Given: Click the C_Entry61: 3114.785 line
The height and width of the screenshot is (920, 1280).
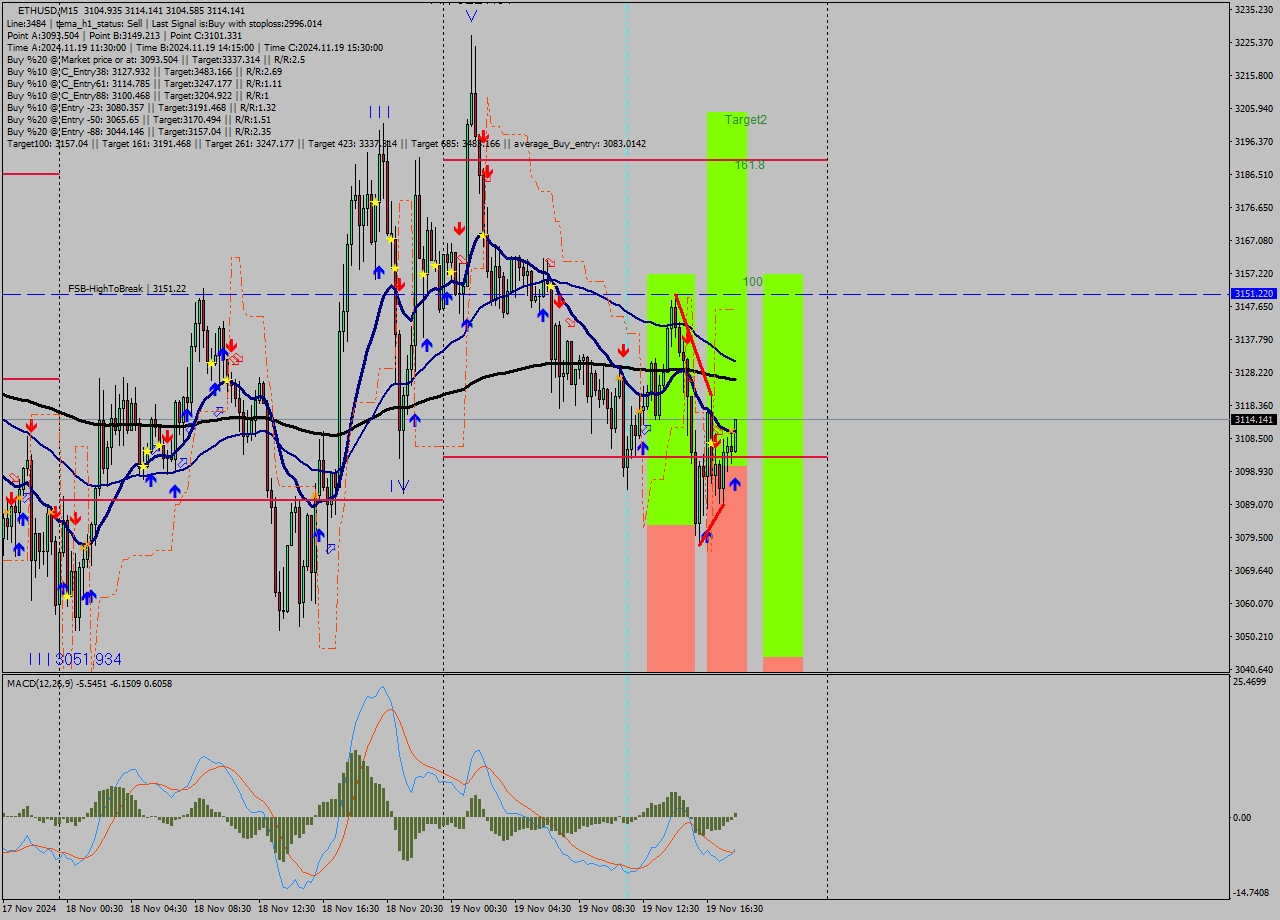Looking at the screenshot, I should pyautogui.click(x=144, y=83).
